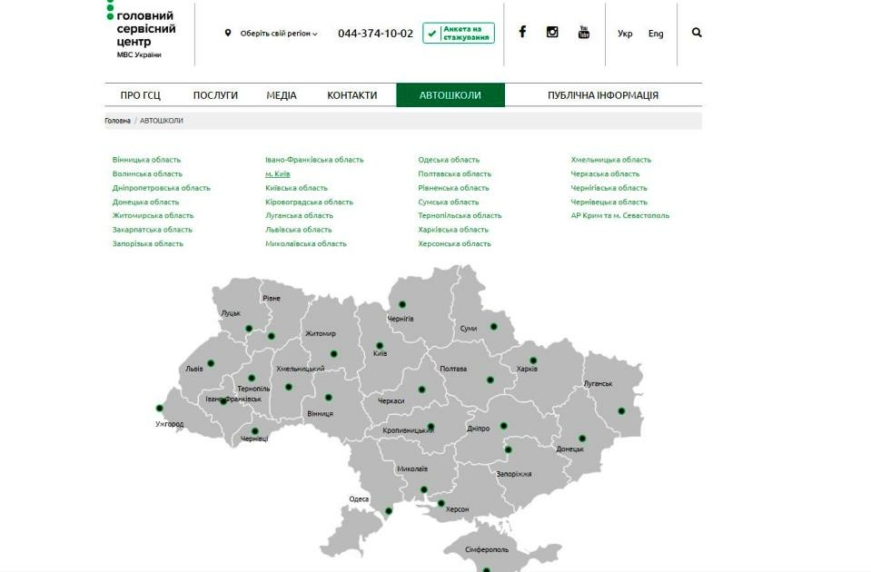Open the ПУБЛІЧНА ІНФОРМАЦІЯ menu
871x572 pixels.
point(602,96)
